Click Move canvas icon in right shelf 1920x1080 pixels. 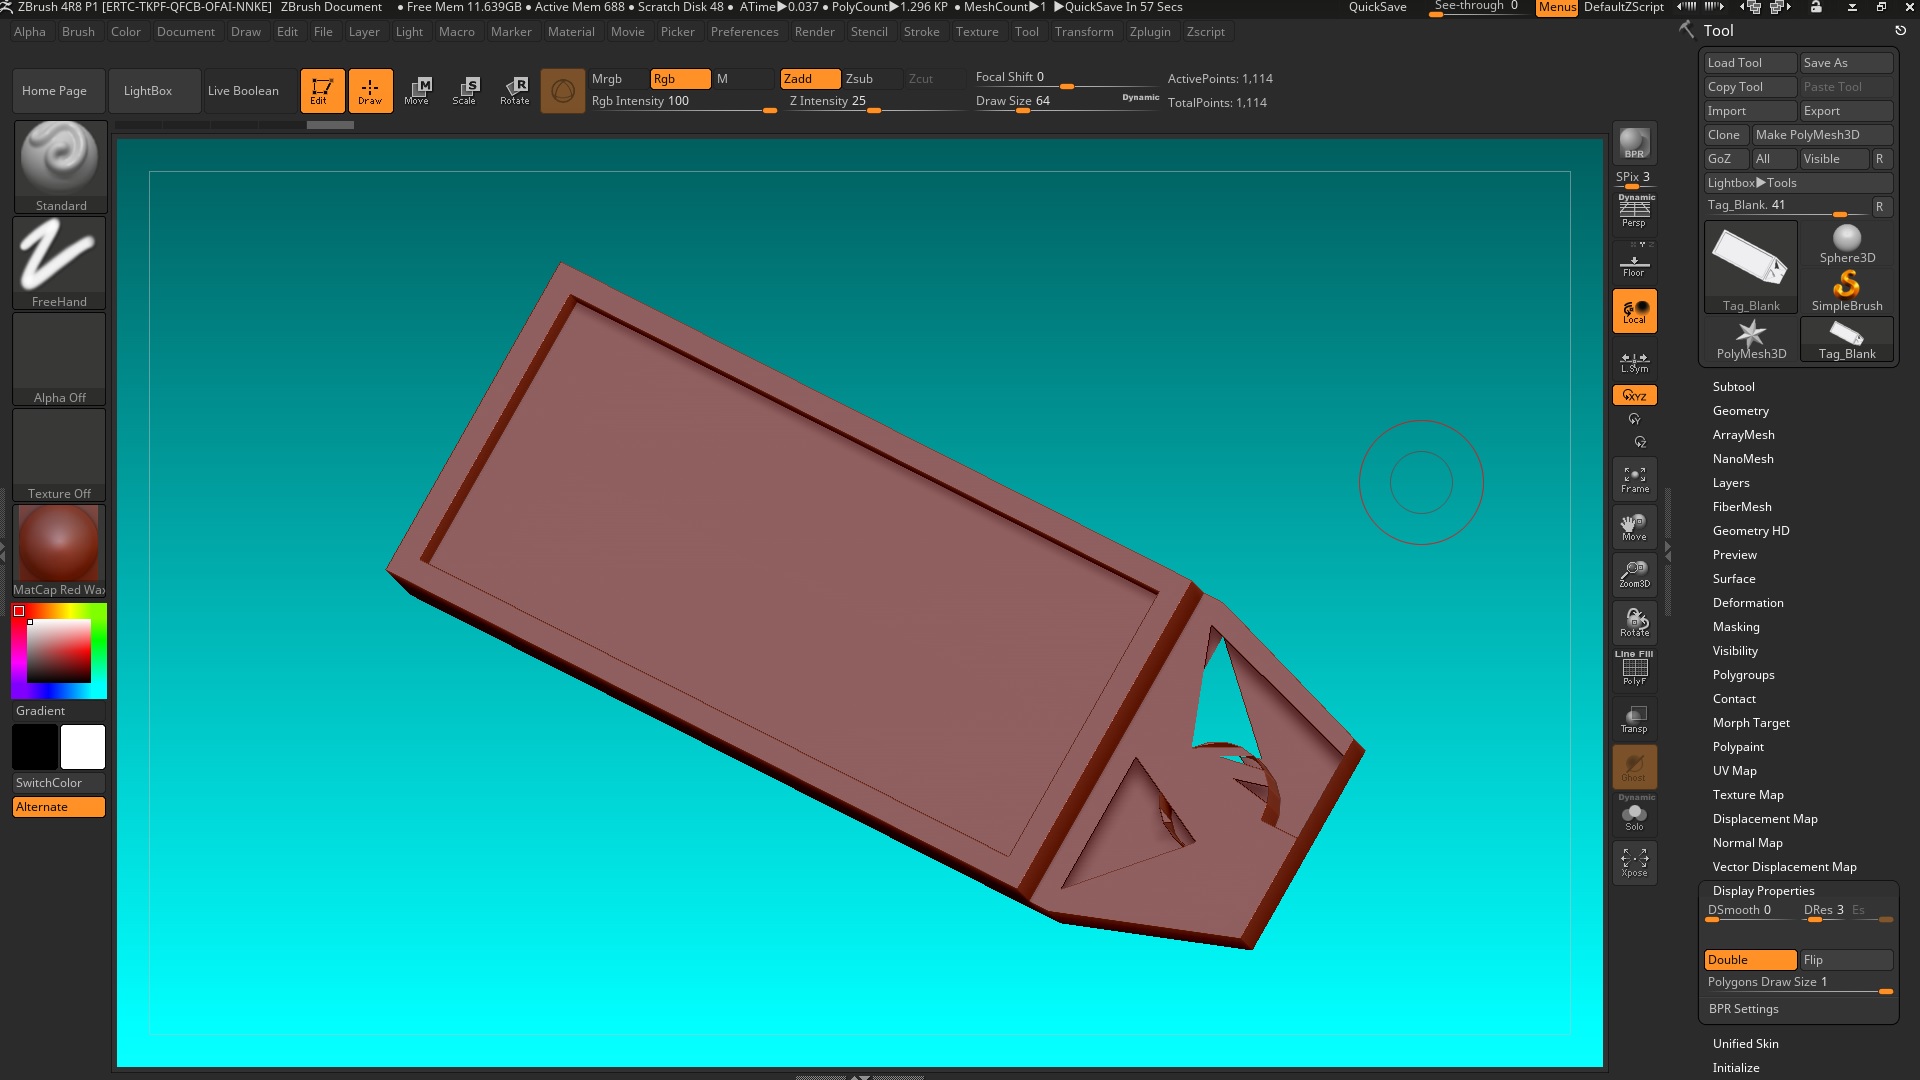tap(1634, 527)
